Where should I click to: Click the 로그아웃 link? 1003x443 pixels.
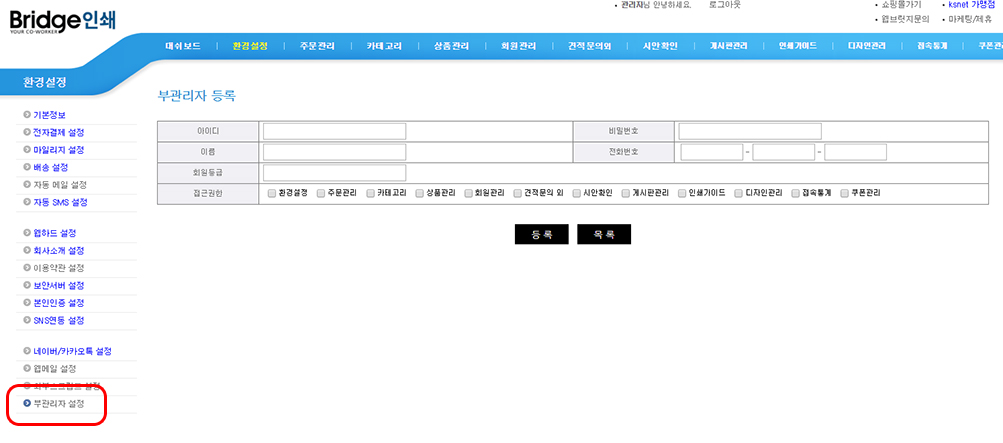pos(724,4)
